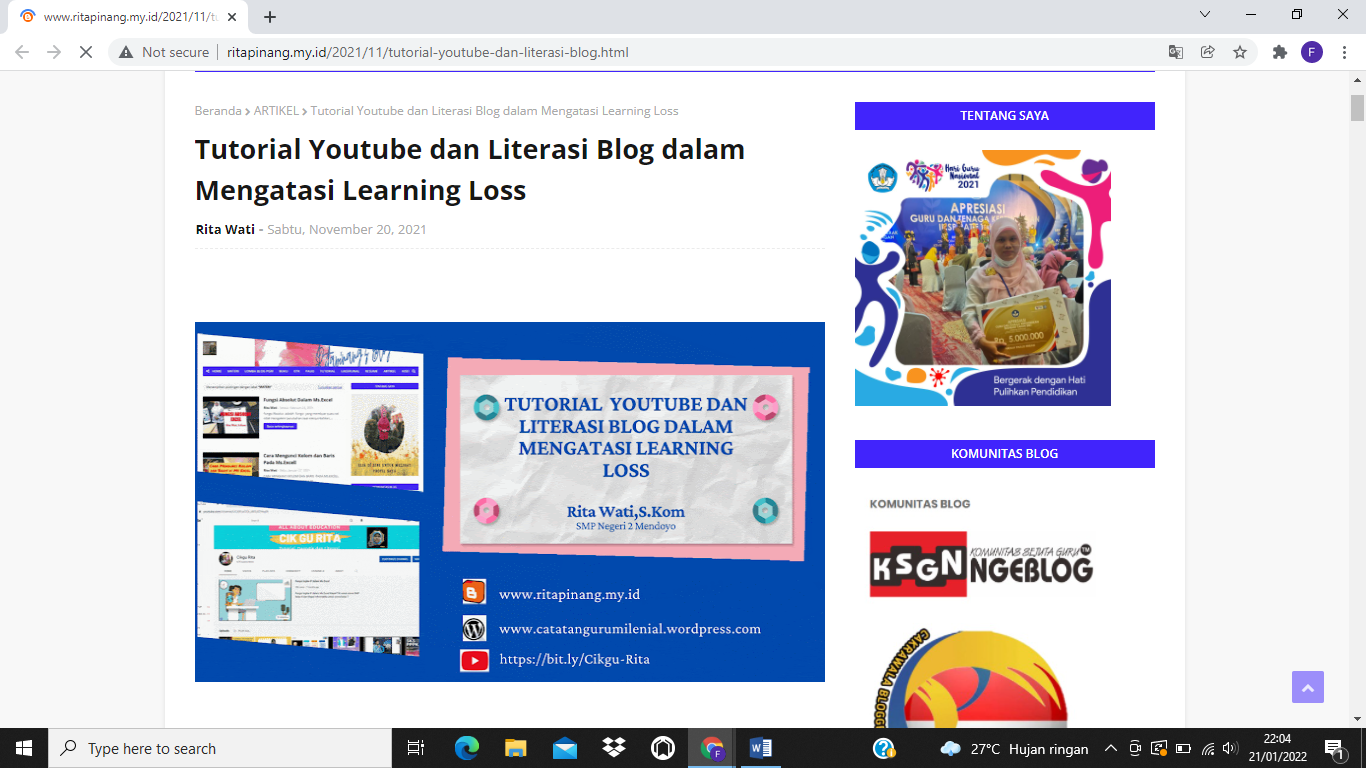The image size is (1366, 768).
Task: Open Dropbox from the taskbar
Action: pyautogui.click(x=613, y=748)
